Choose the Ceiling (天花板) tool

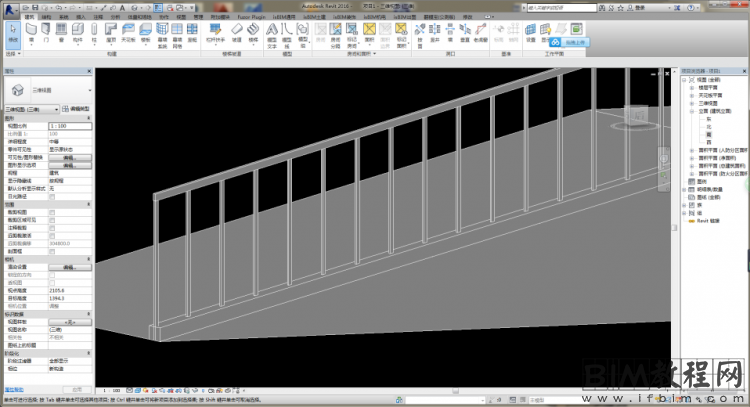[128, 33]
